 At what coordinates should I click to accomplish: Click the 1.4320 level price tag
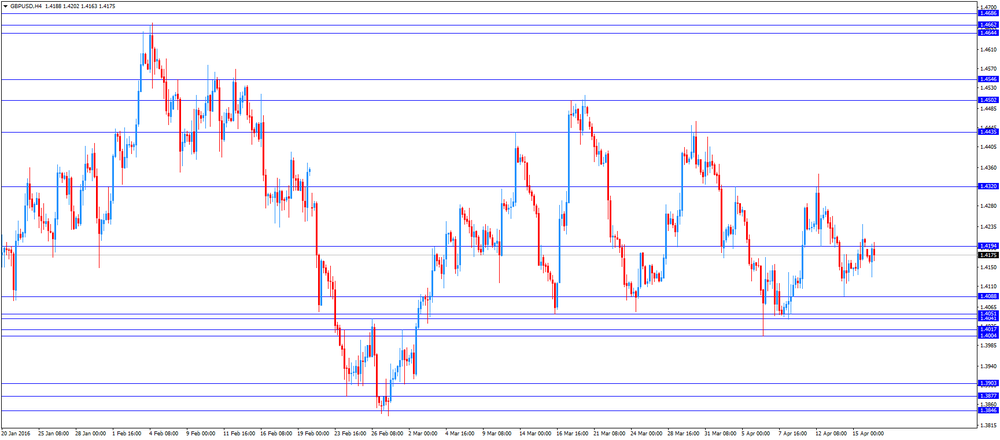[x=988, y=186]
